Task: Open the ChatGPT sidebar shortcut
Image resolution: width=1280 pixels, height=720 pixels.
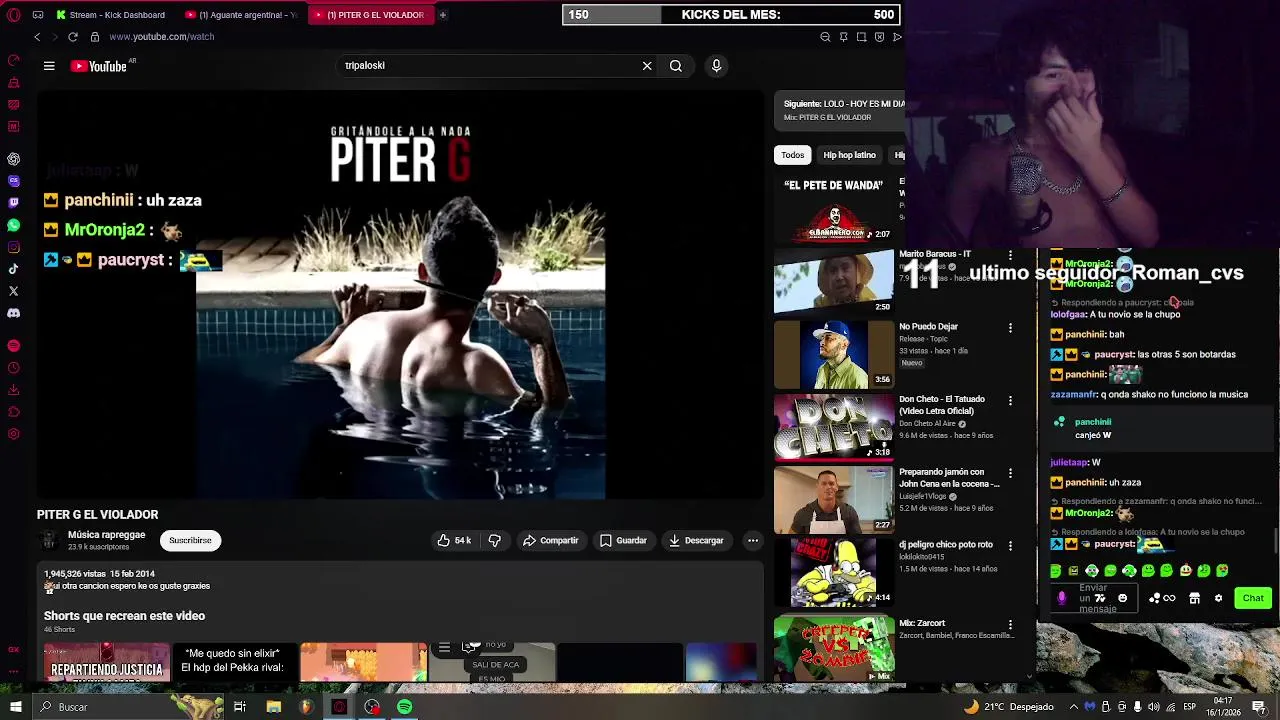Action: (13, 159)
